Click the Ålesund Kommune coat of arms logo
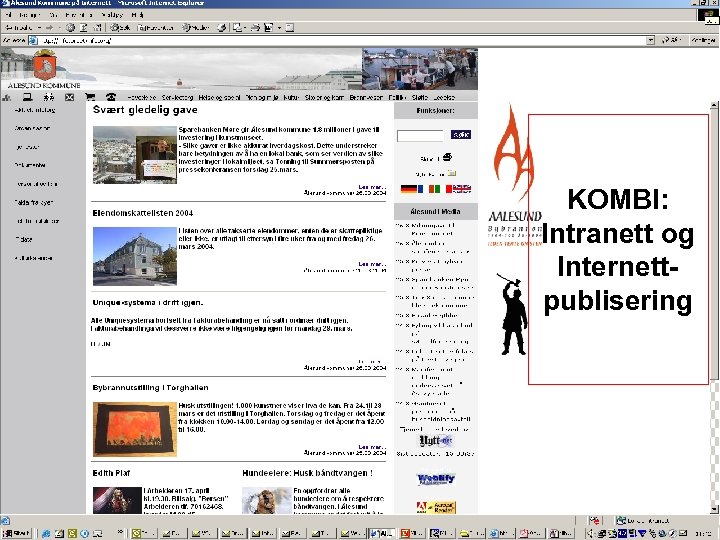This screenshot has height=540, width=720. pos(45,65)
